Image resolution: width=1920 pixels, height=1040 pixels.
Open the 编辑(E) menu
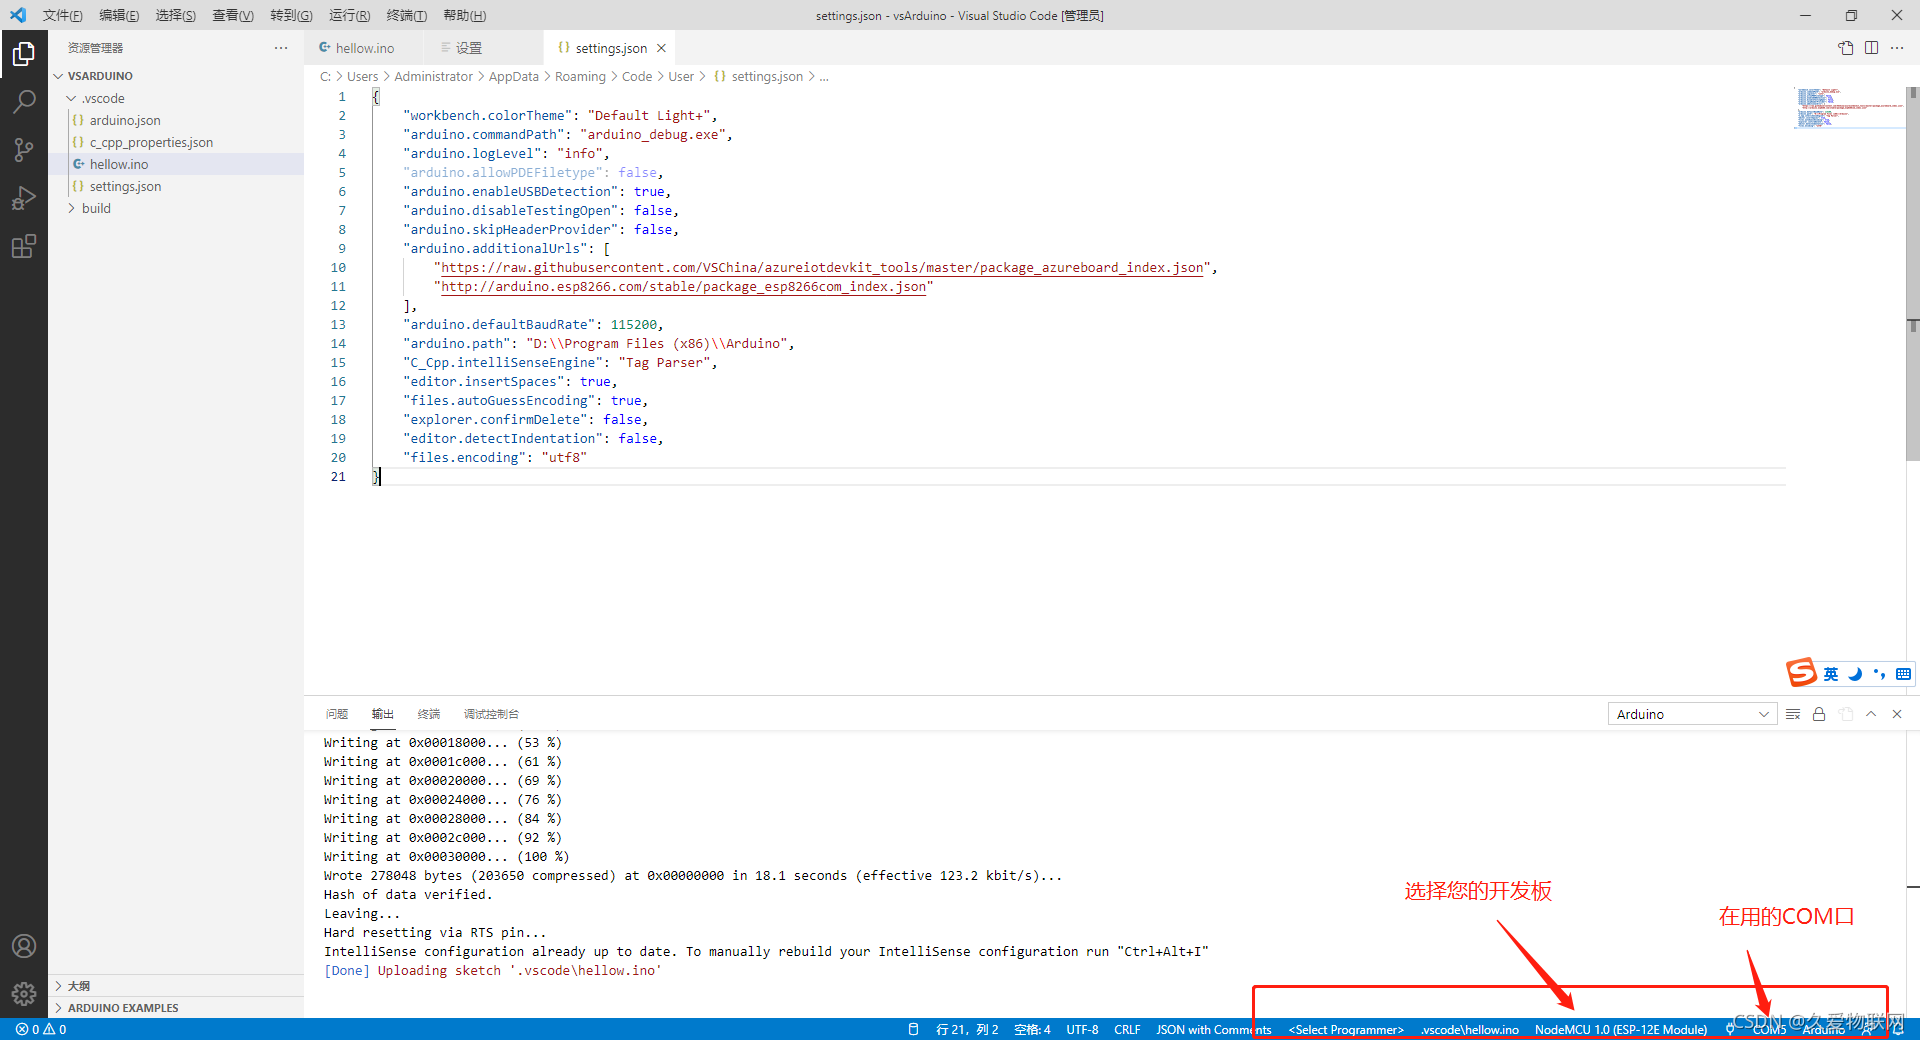point(119,15)
